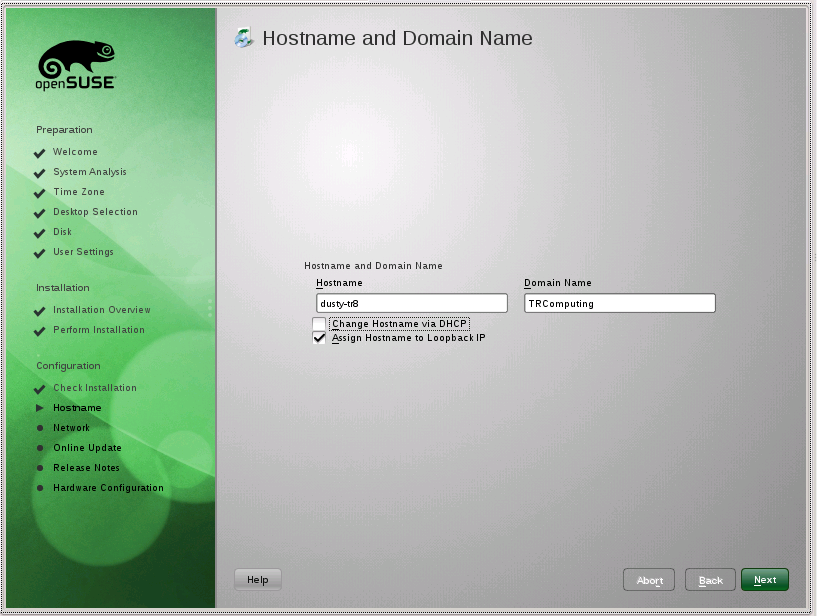Viewport: 817px width, 616px height.
Task: Click the Preparation section heading
Action: (64, 130)
